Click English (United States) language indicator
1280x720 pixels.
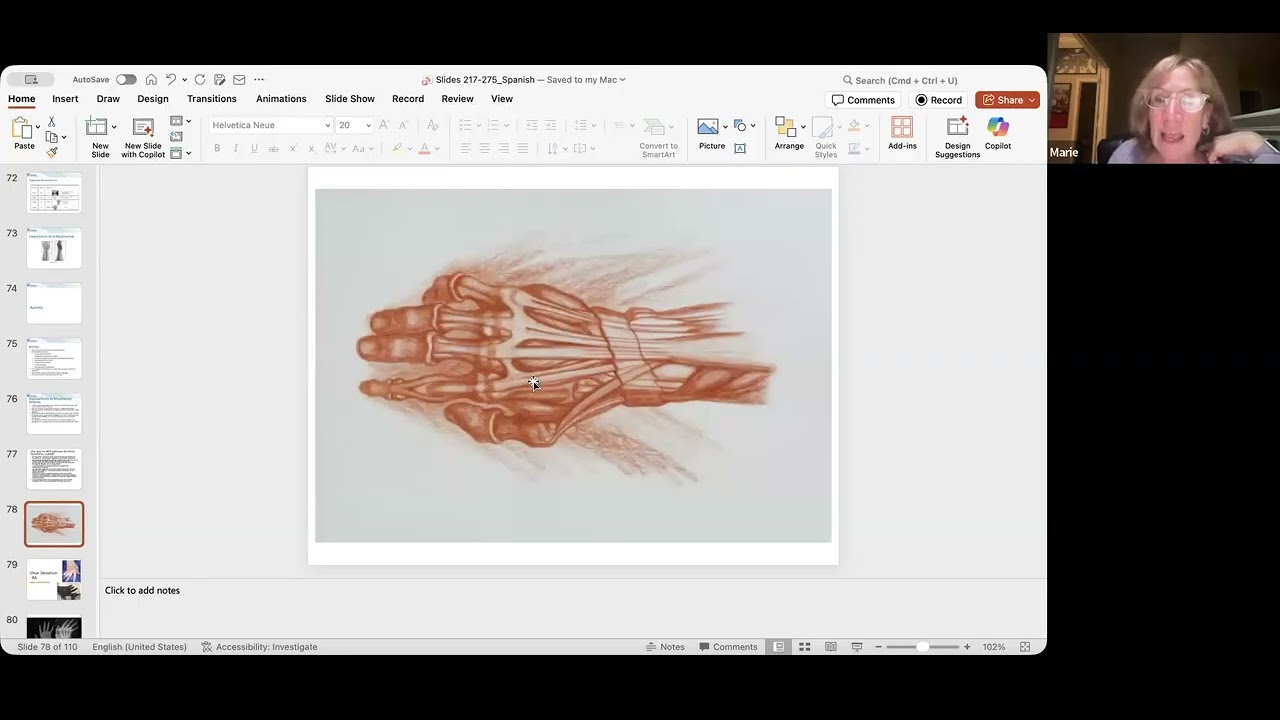[139, 647]
